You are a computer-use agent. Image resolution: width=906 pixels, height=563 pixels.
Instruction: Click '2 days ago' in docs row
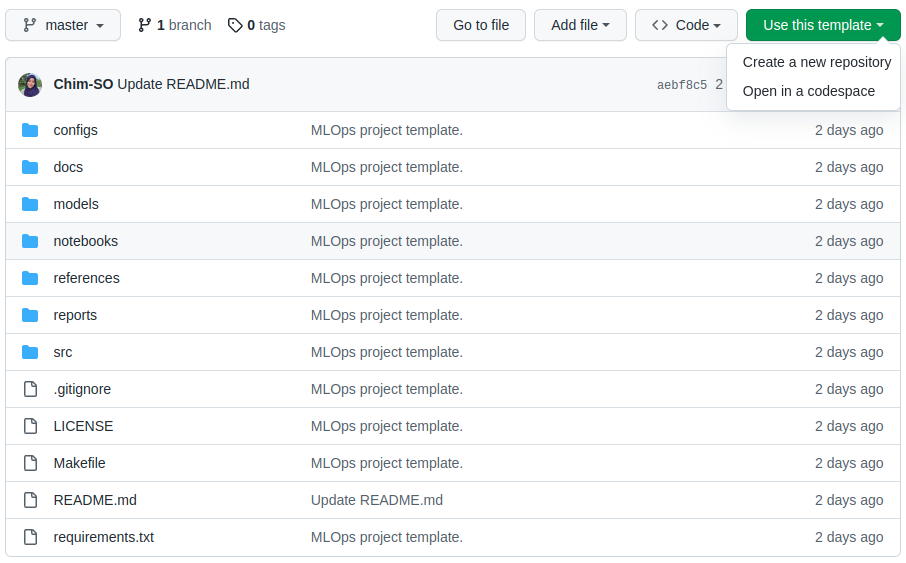pyautogui.click(x=849, y=167)
